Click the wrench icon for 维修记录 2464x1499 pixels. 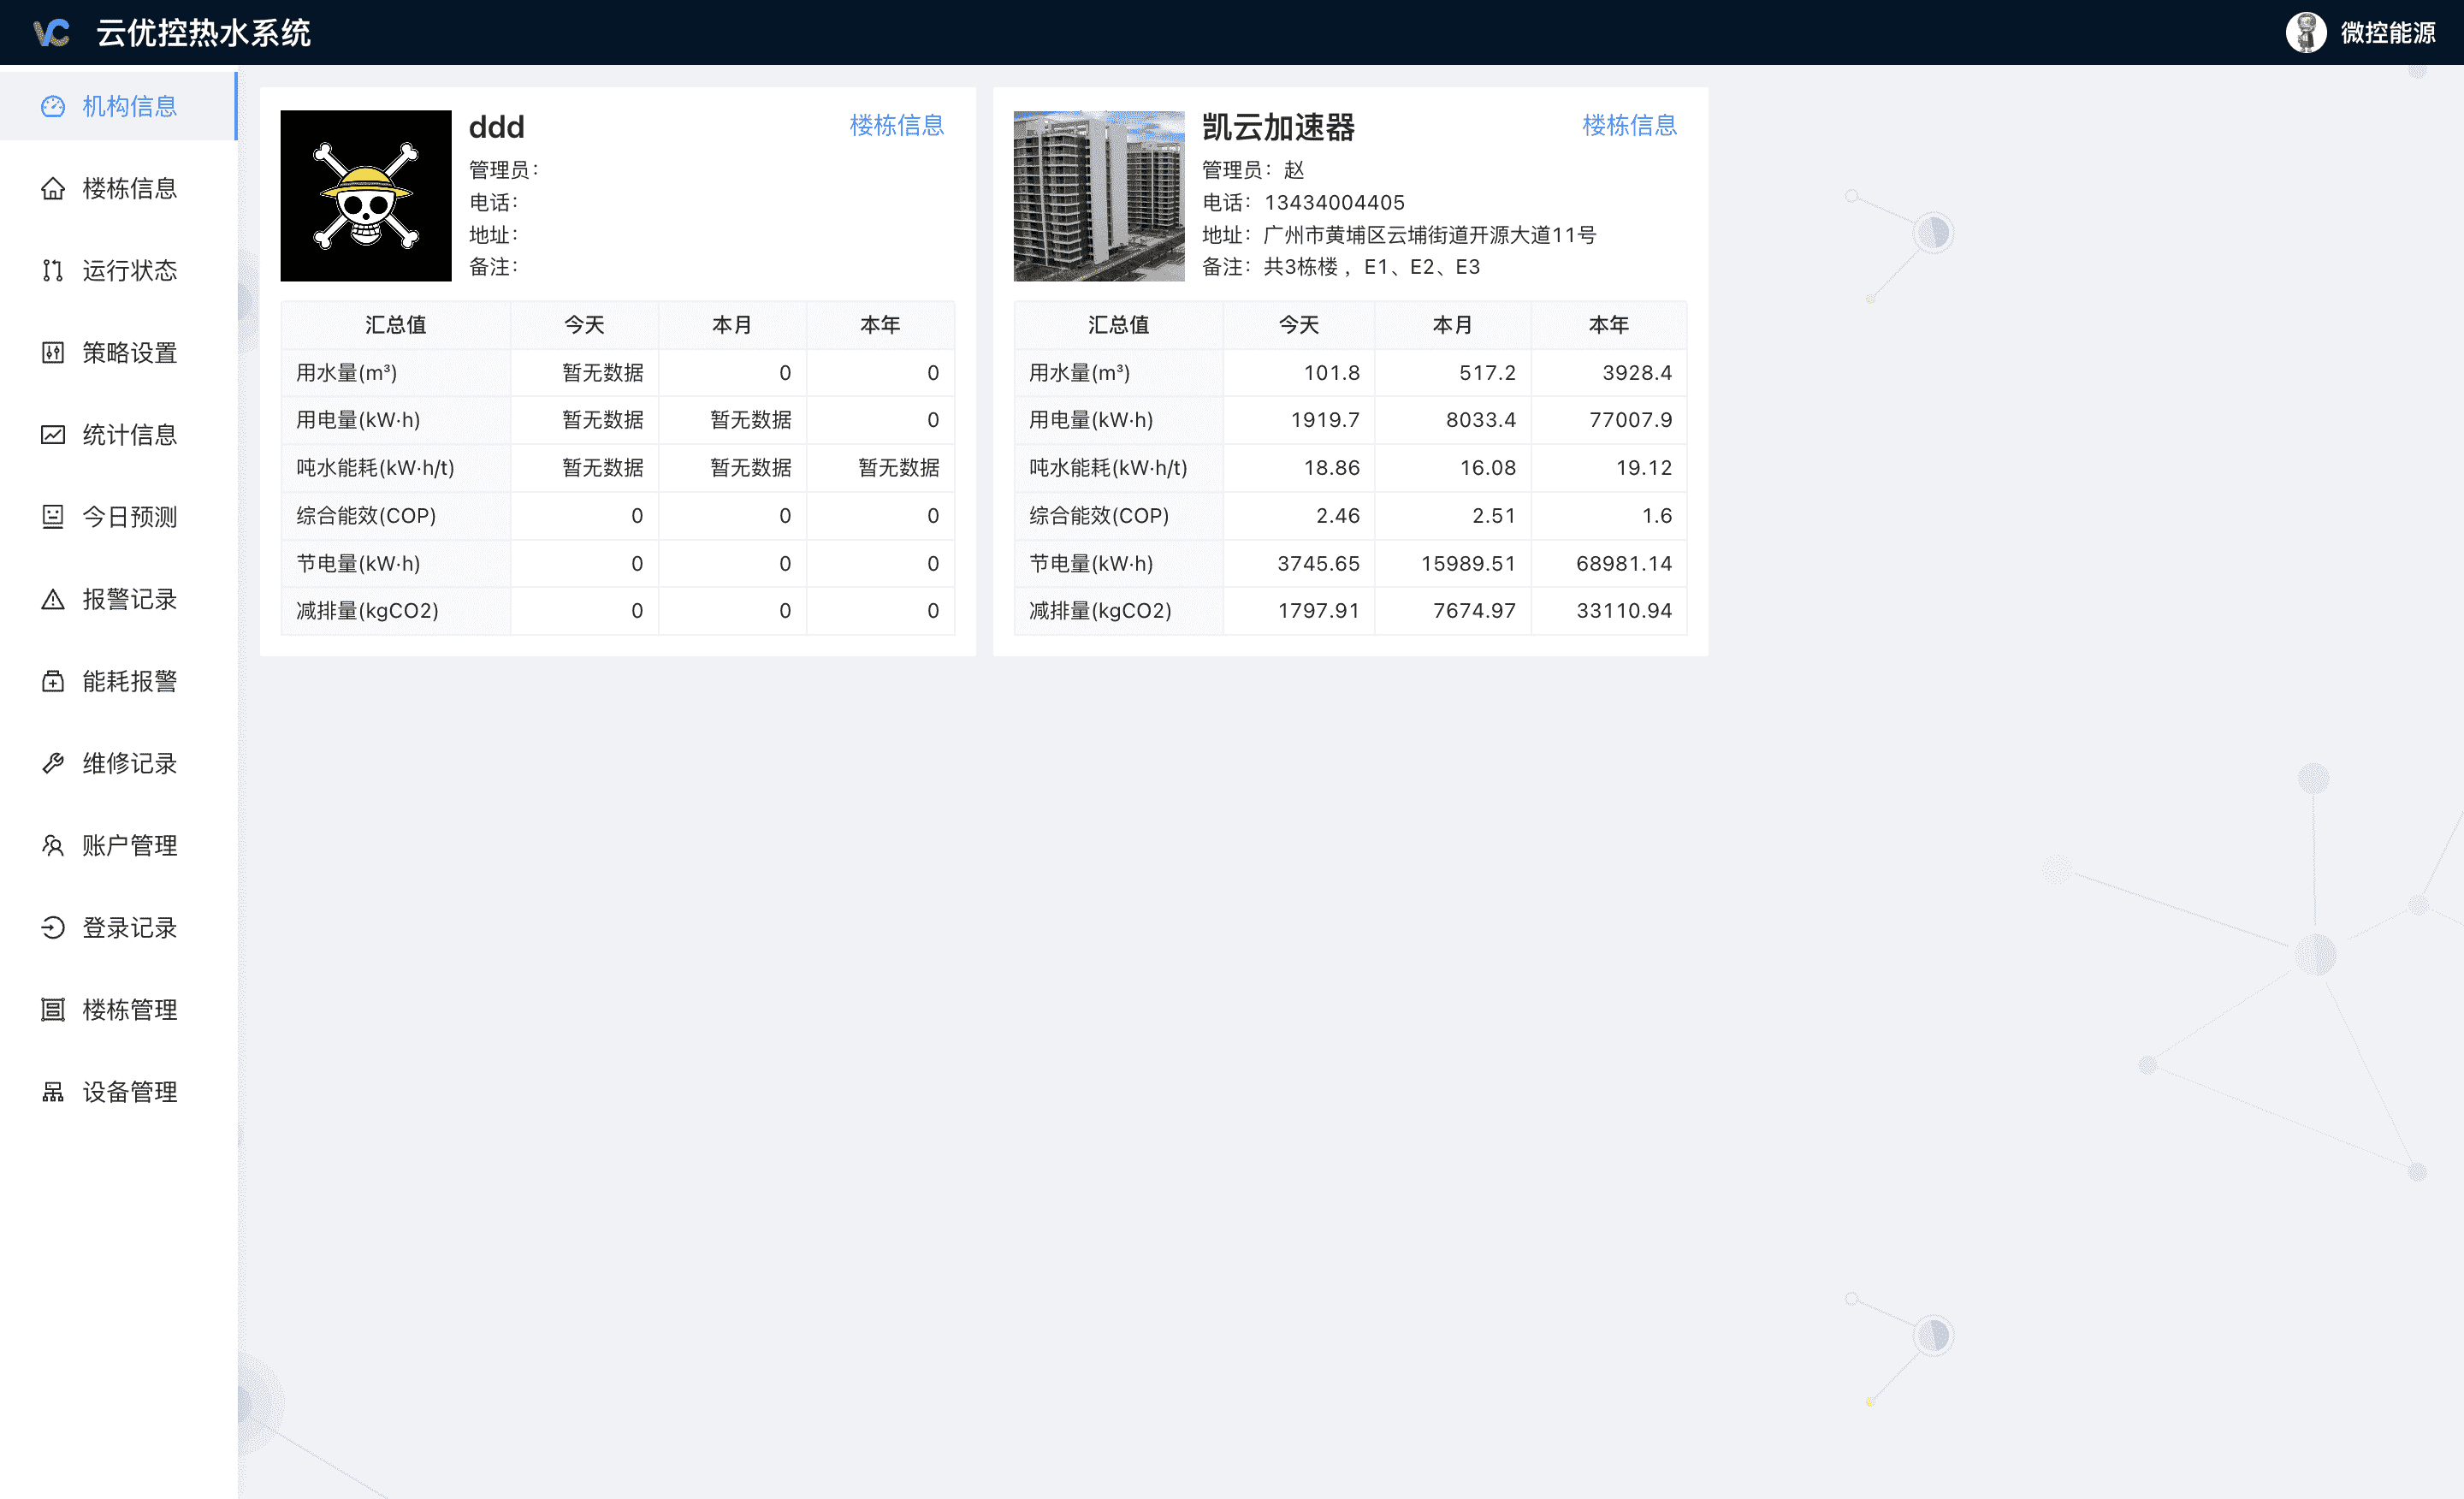click(53, 763)
